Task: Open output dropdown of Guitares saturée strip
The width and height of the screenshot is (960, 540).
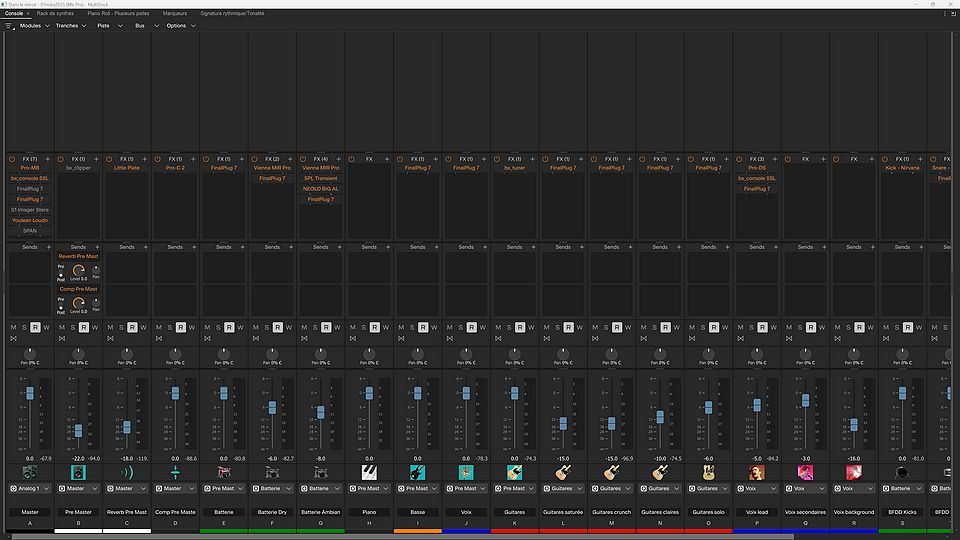Action: [x=563, y=489]
